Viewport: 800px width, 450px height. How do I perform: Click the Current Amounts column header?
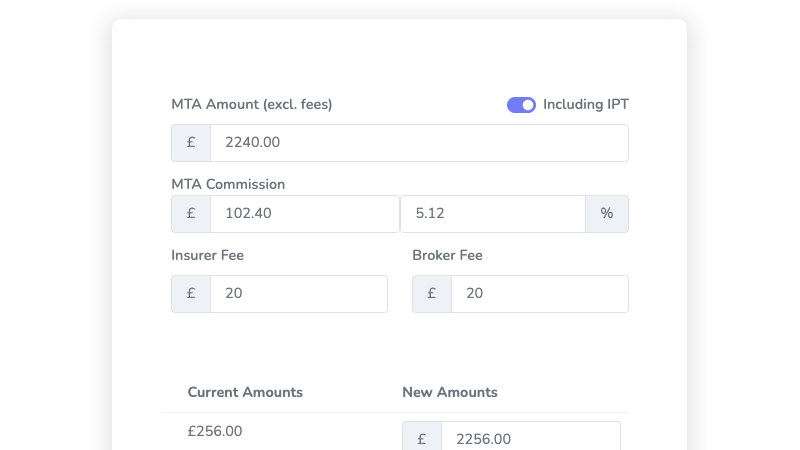tap(245, 392)
